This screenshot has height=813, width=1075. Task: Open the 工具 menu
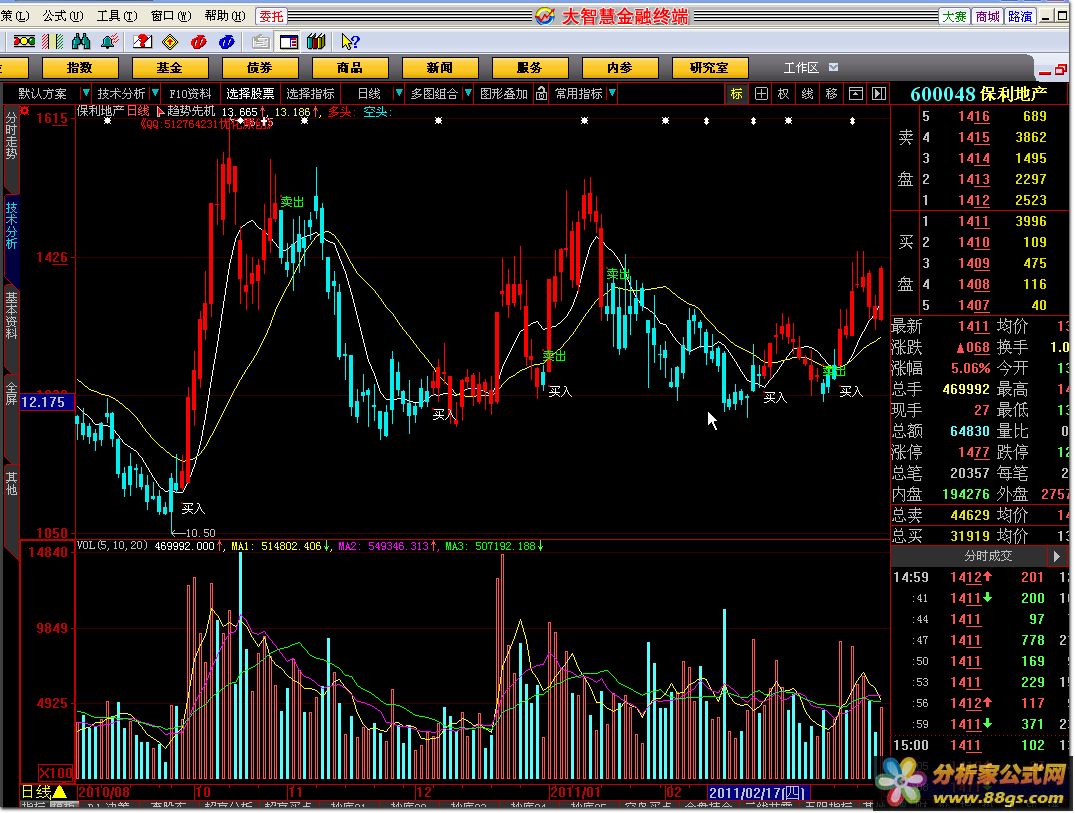[117, 16]
